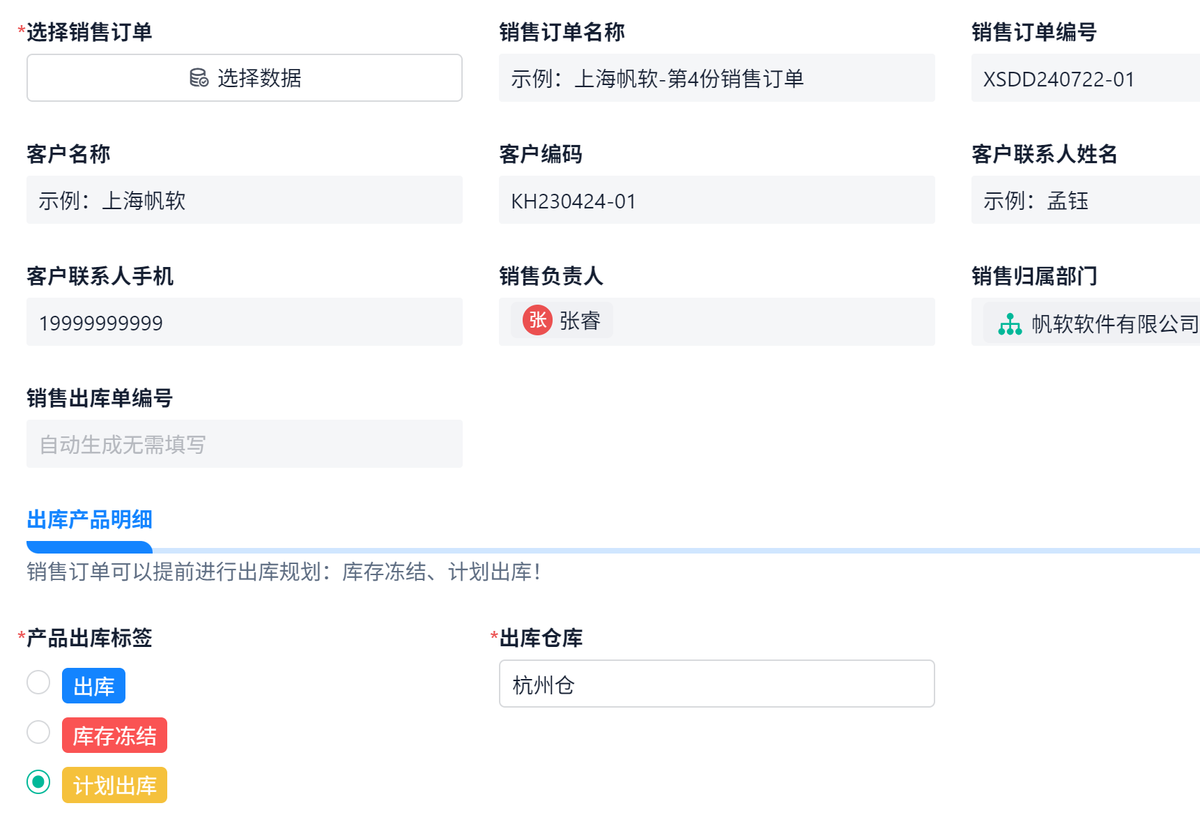Image resolution: width=1200 pixels, height=831 pixels.
Task: Click the red 张 avatar icon
Action: (537, 320)
